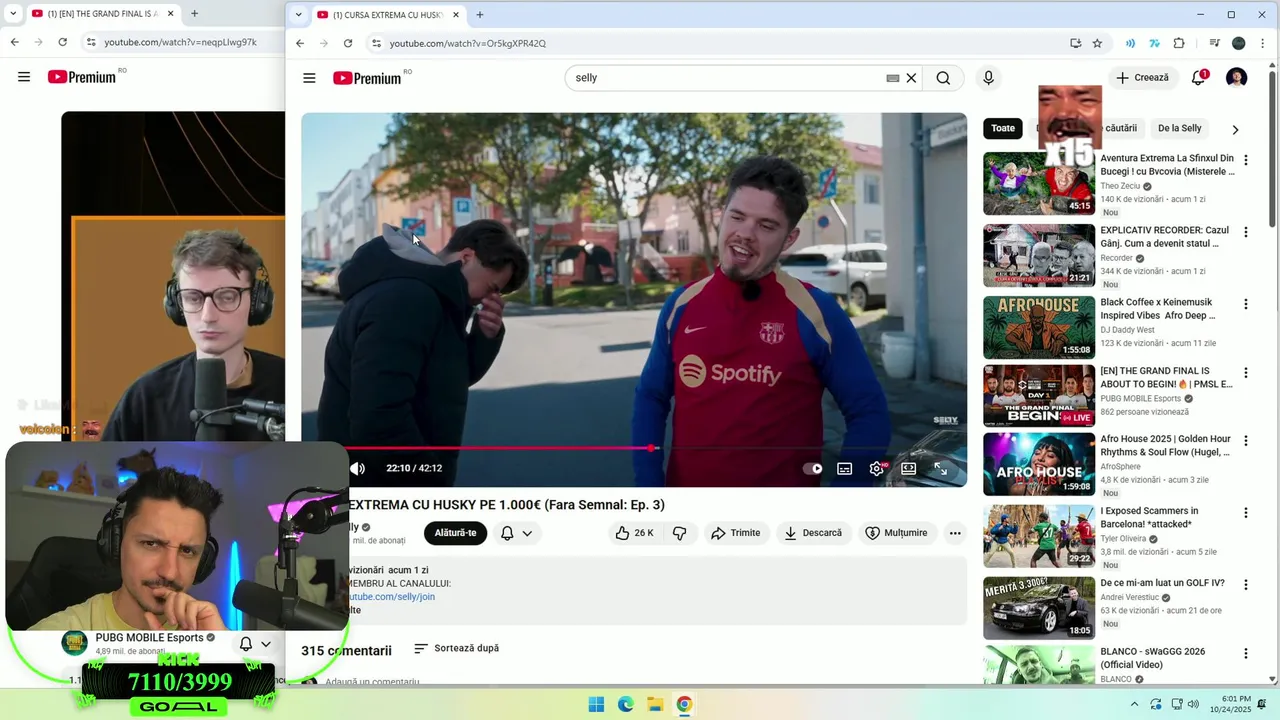Open File Explorer from taskbar
Viewport: 1280px width, 720px height.
tap(654, 704)
